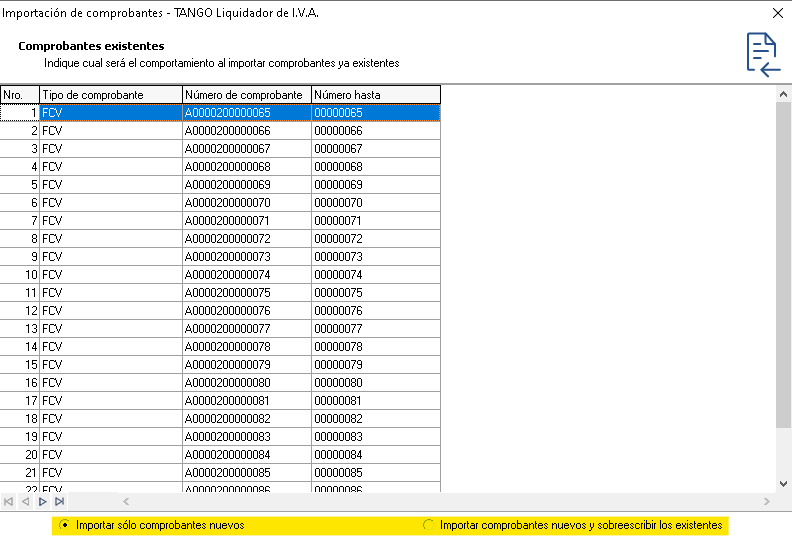Click FCV type cell in row 21
The image size is (792, 551).
[111, 473]
